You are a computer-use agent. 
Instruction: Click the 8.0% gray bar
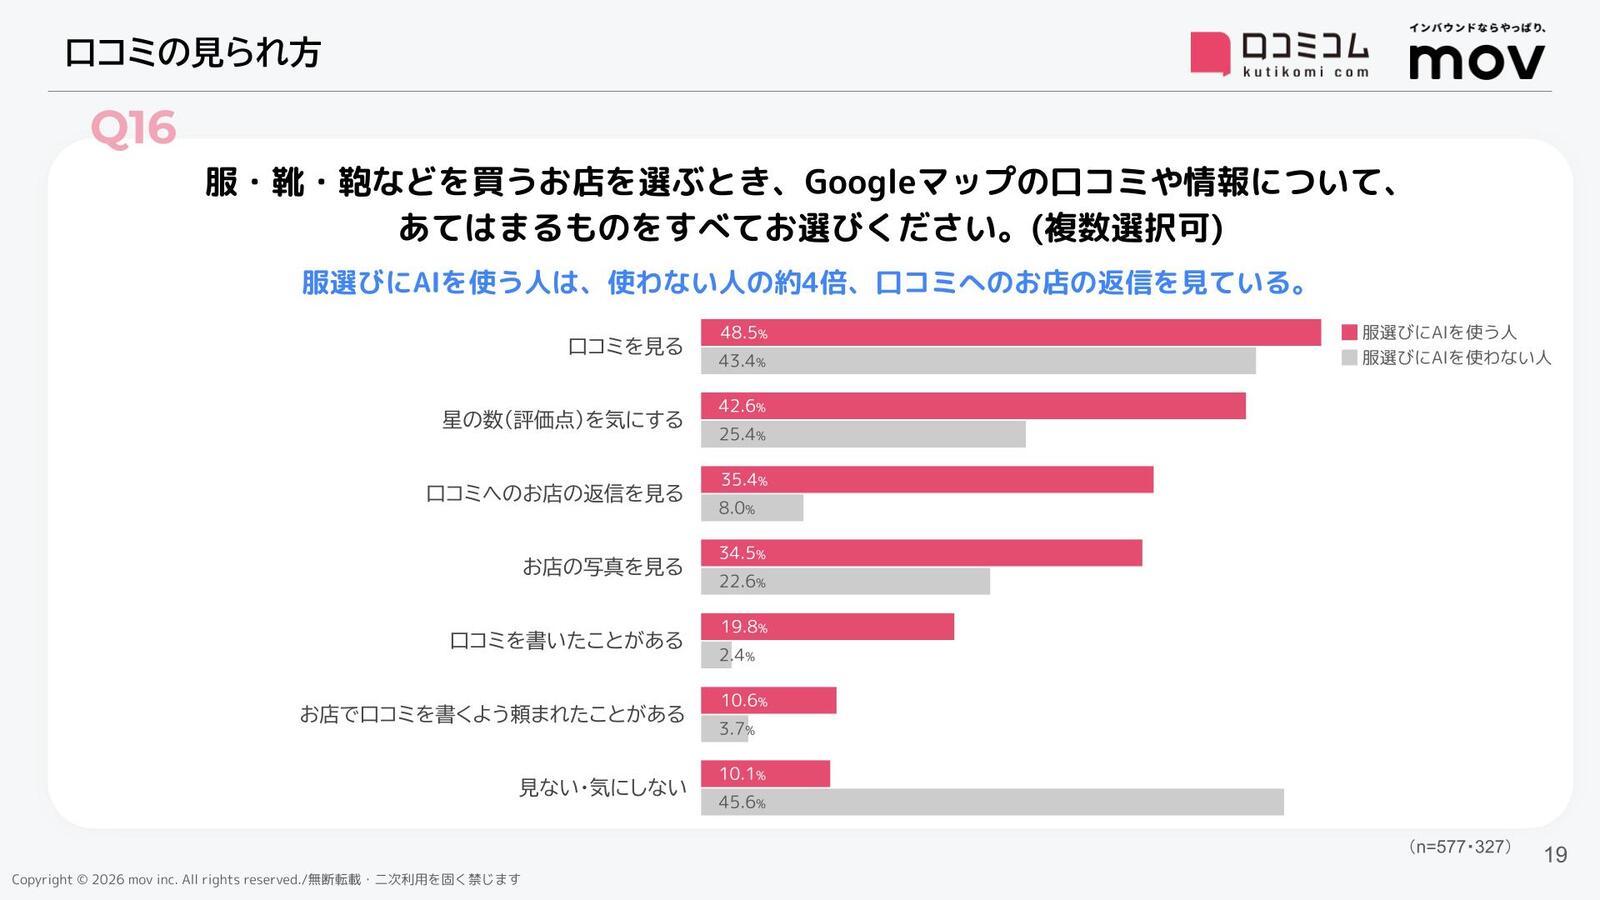pos(752,508)
